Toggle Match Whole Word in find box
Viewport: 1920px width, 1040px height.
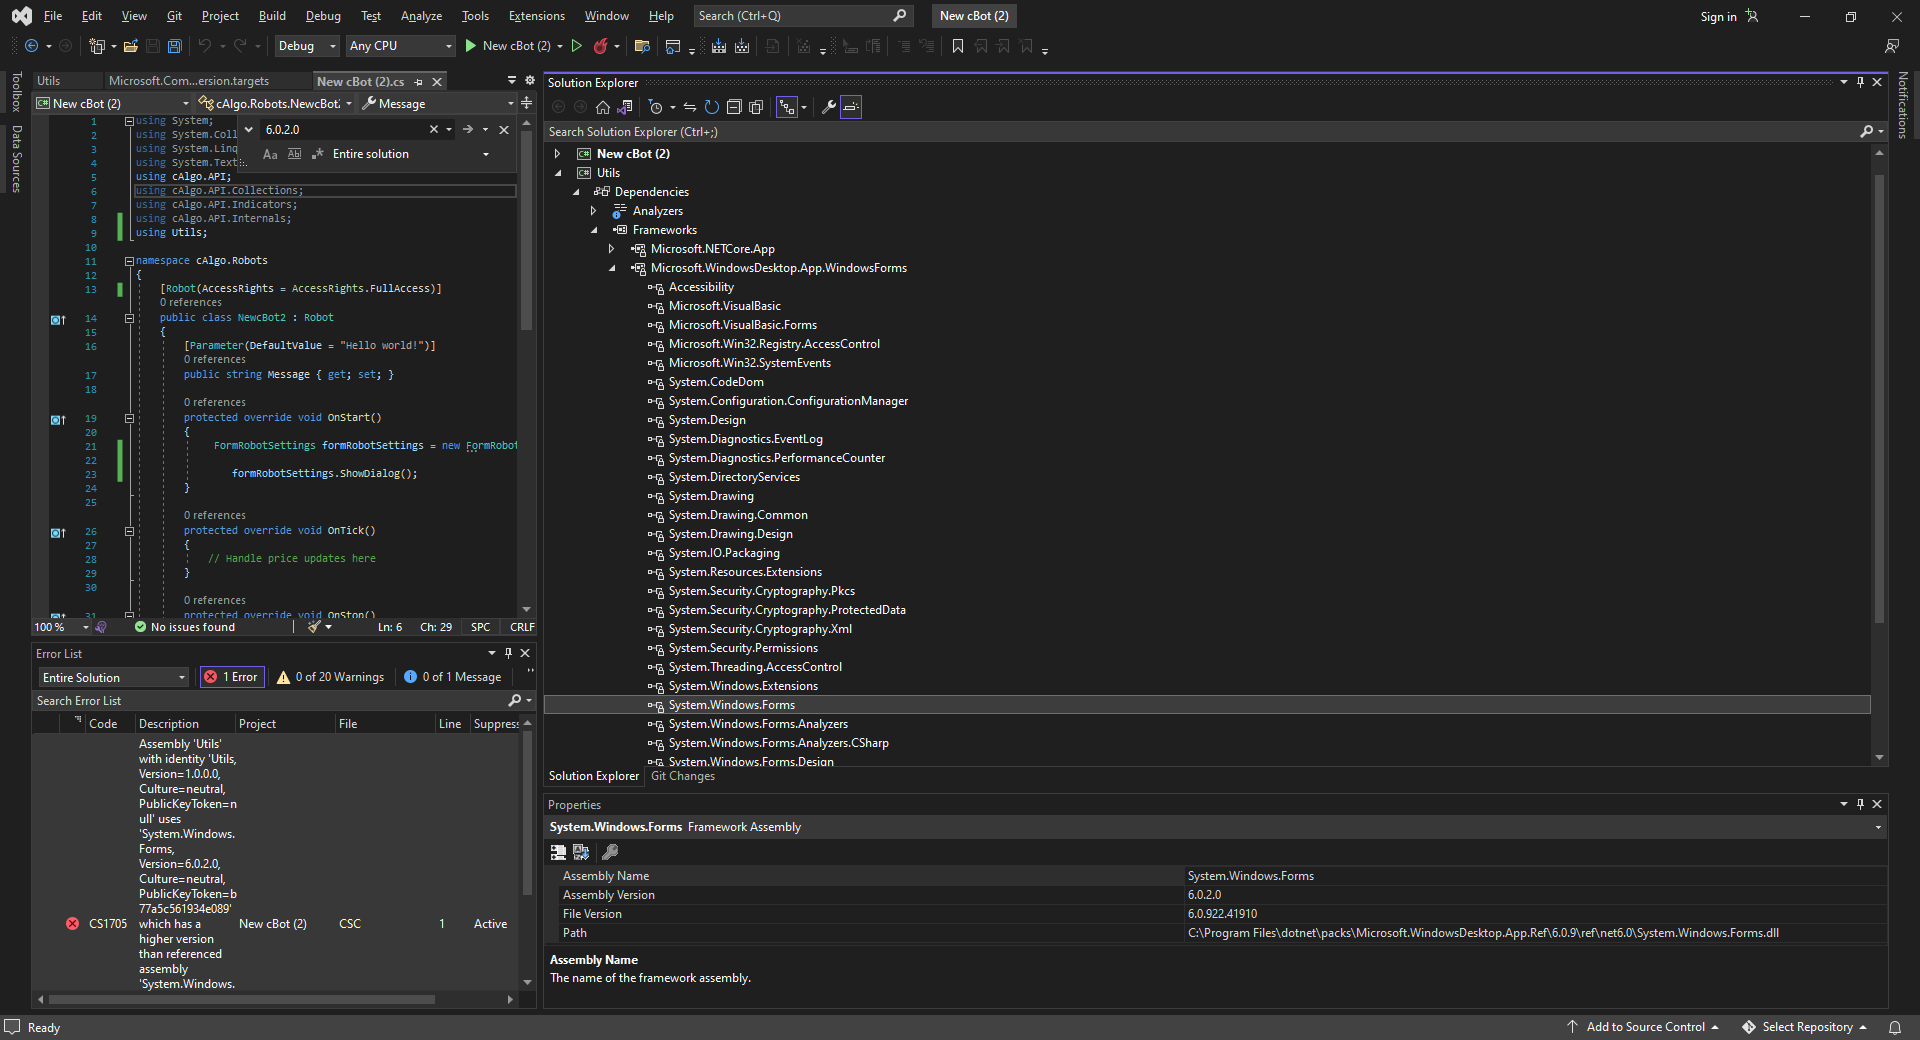click(294, 154)
